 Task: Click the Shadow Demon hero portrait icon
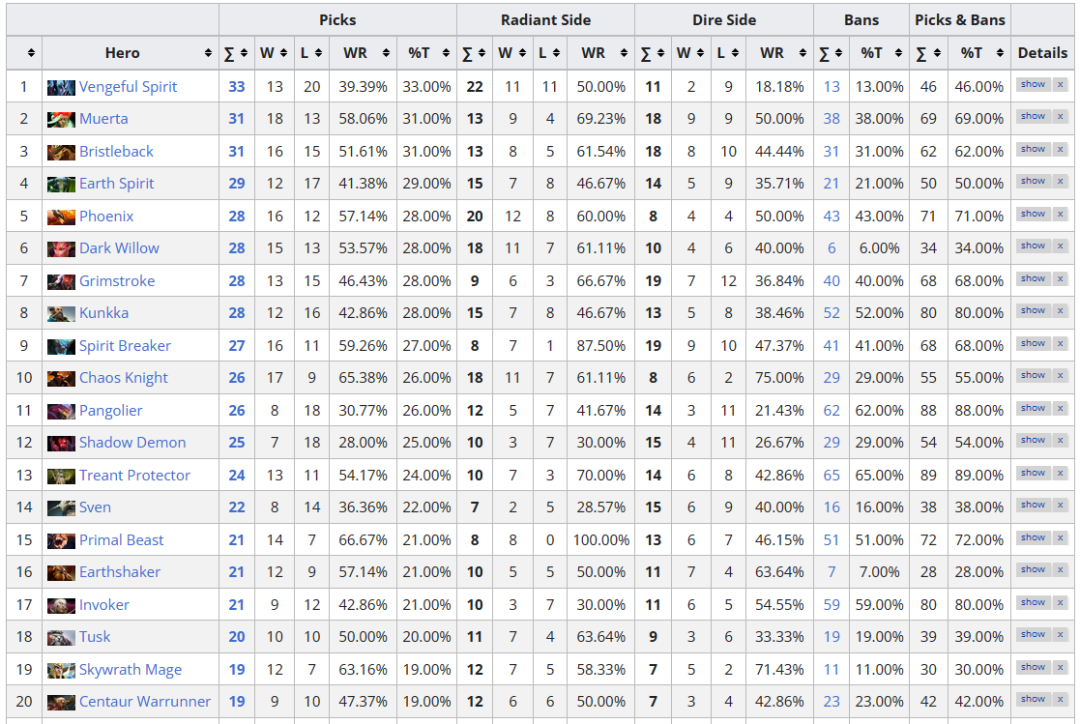tap(61, 443)
